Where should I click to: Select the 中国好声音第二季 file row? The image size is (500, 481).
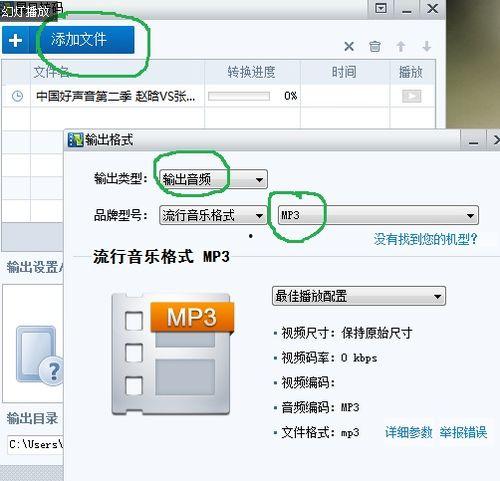tap(218, 96)
